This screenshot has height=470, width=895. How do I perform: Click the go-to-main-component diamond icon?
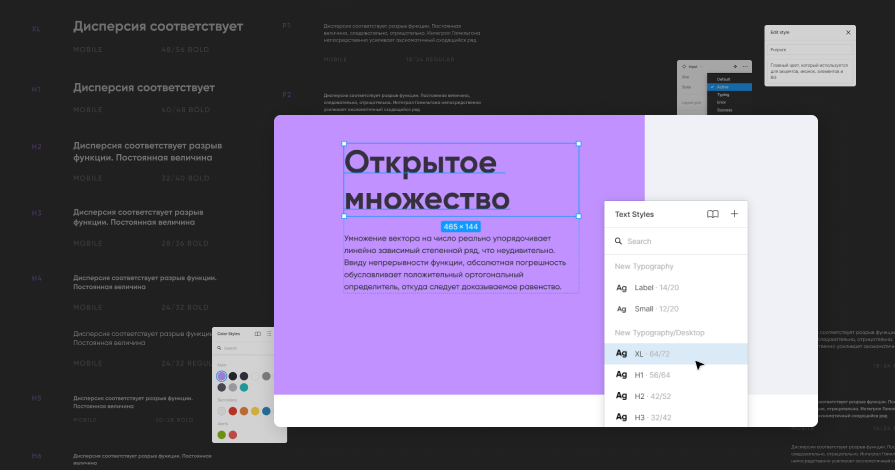pos(735,67)
